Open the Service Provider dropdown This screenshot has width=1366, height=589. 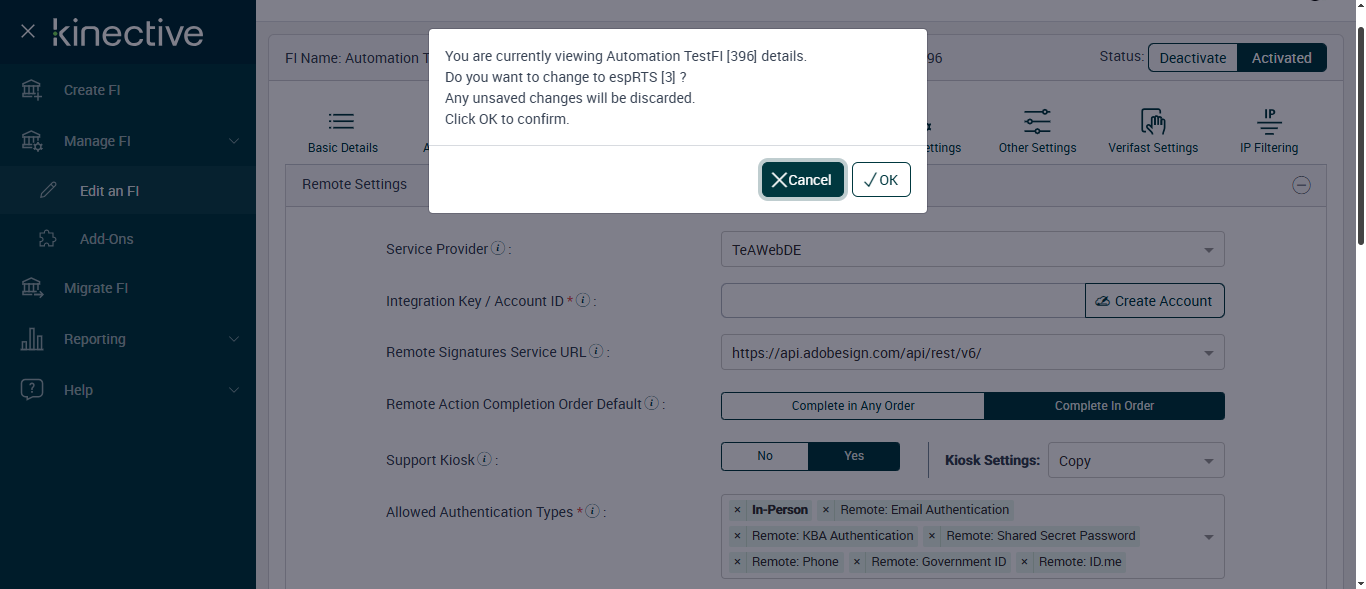(x=972, y=250)
